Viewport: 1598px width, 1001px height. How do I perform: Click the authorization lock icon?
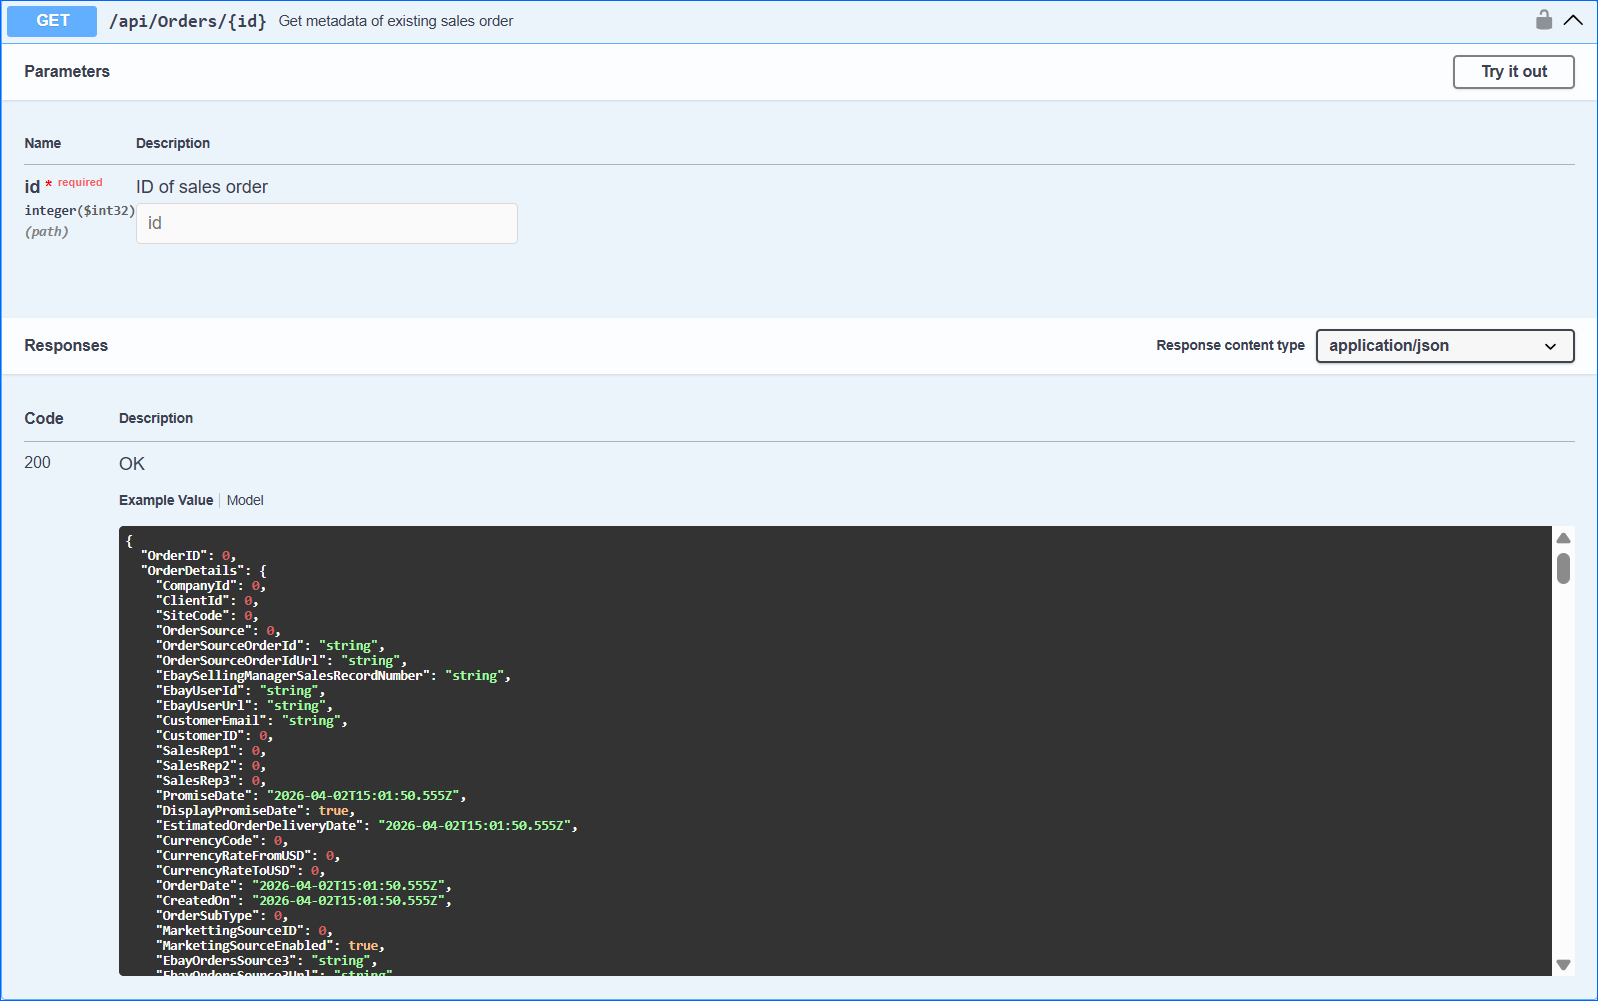[x=1544, y=20]
